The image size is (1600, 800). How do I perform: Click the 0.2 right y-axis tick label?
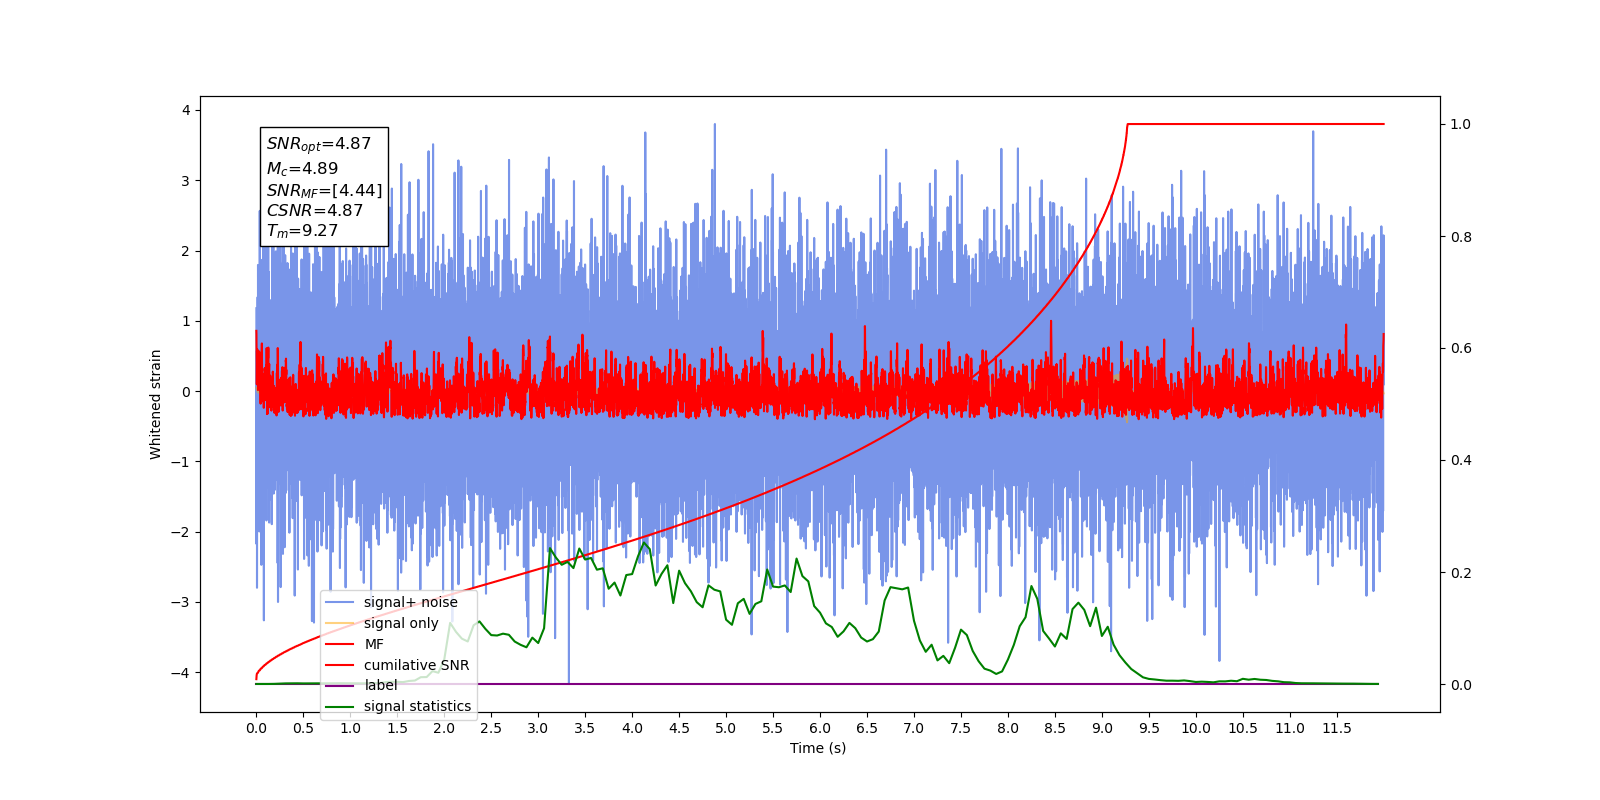[1461, 573]
